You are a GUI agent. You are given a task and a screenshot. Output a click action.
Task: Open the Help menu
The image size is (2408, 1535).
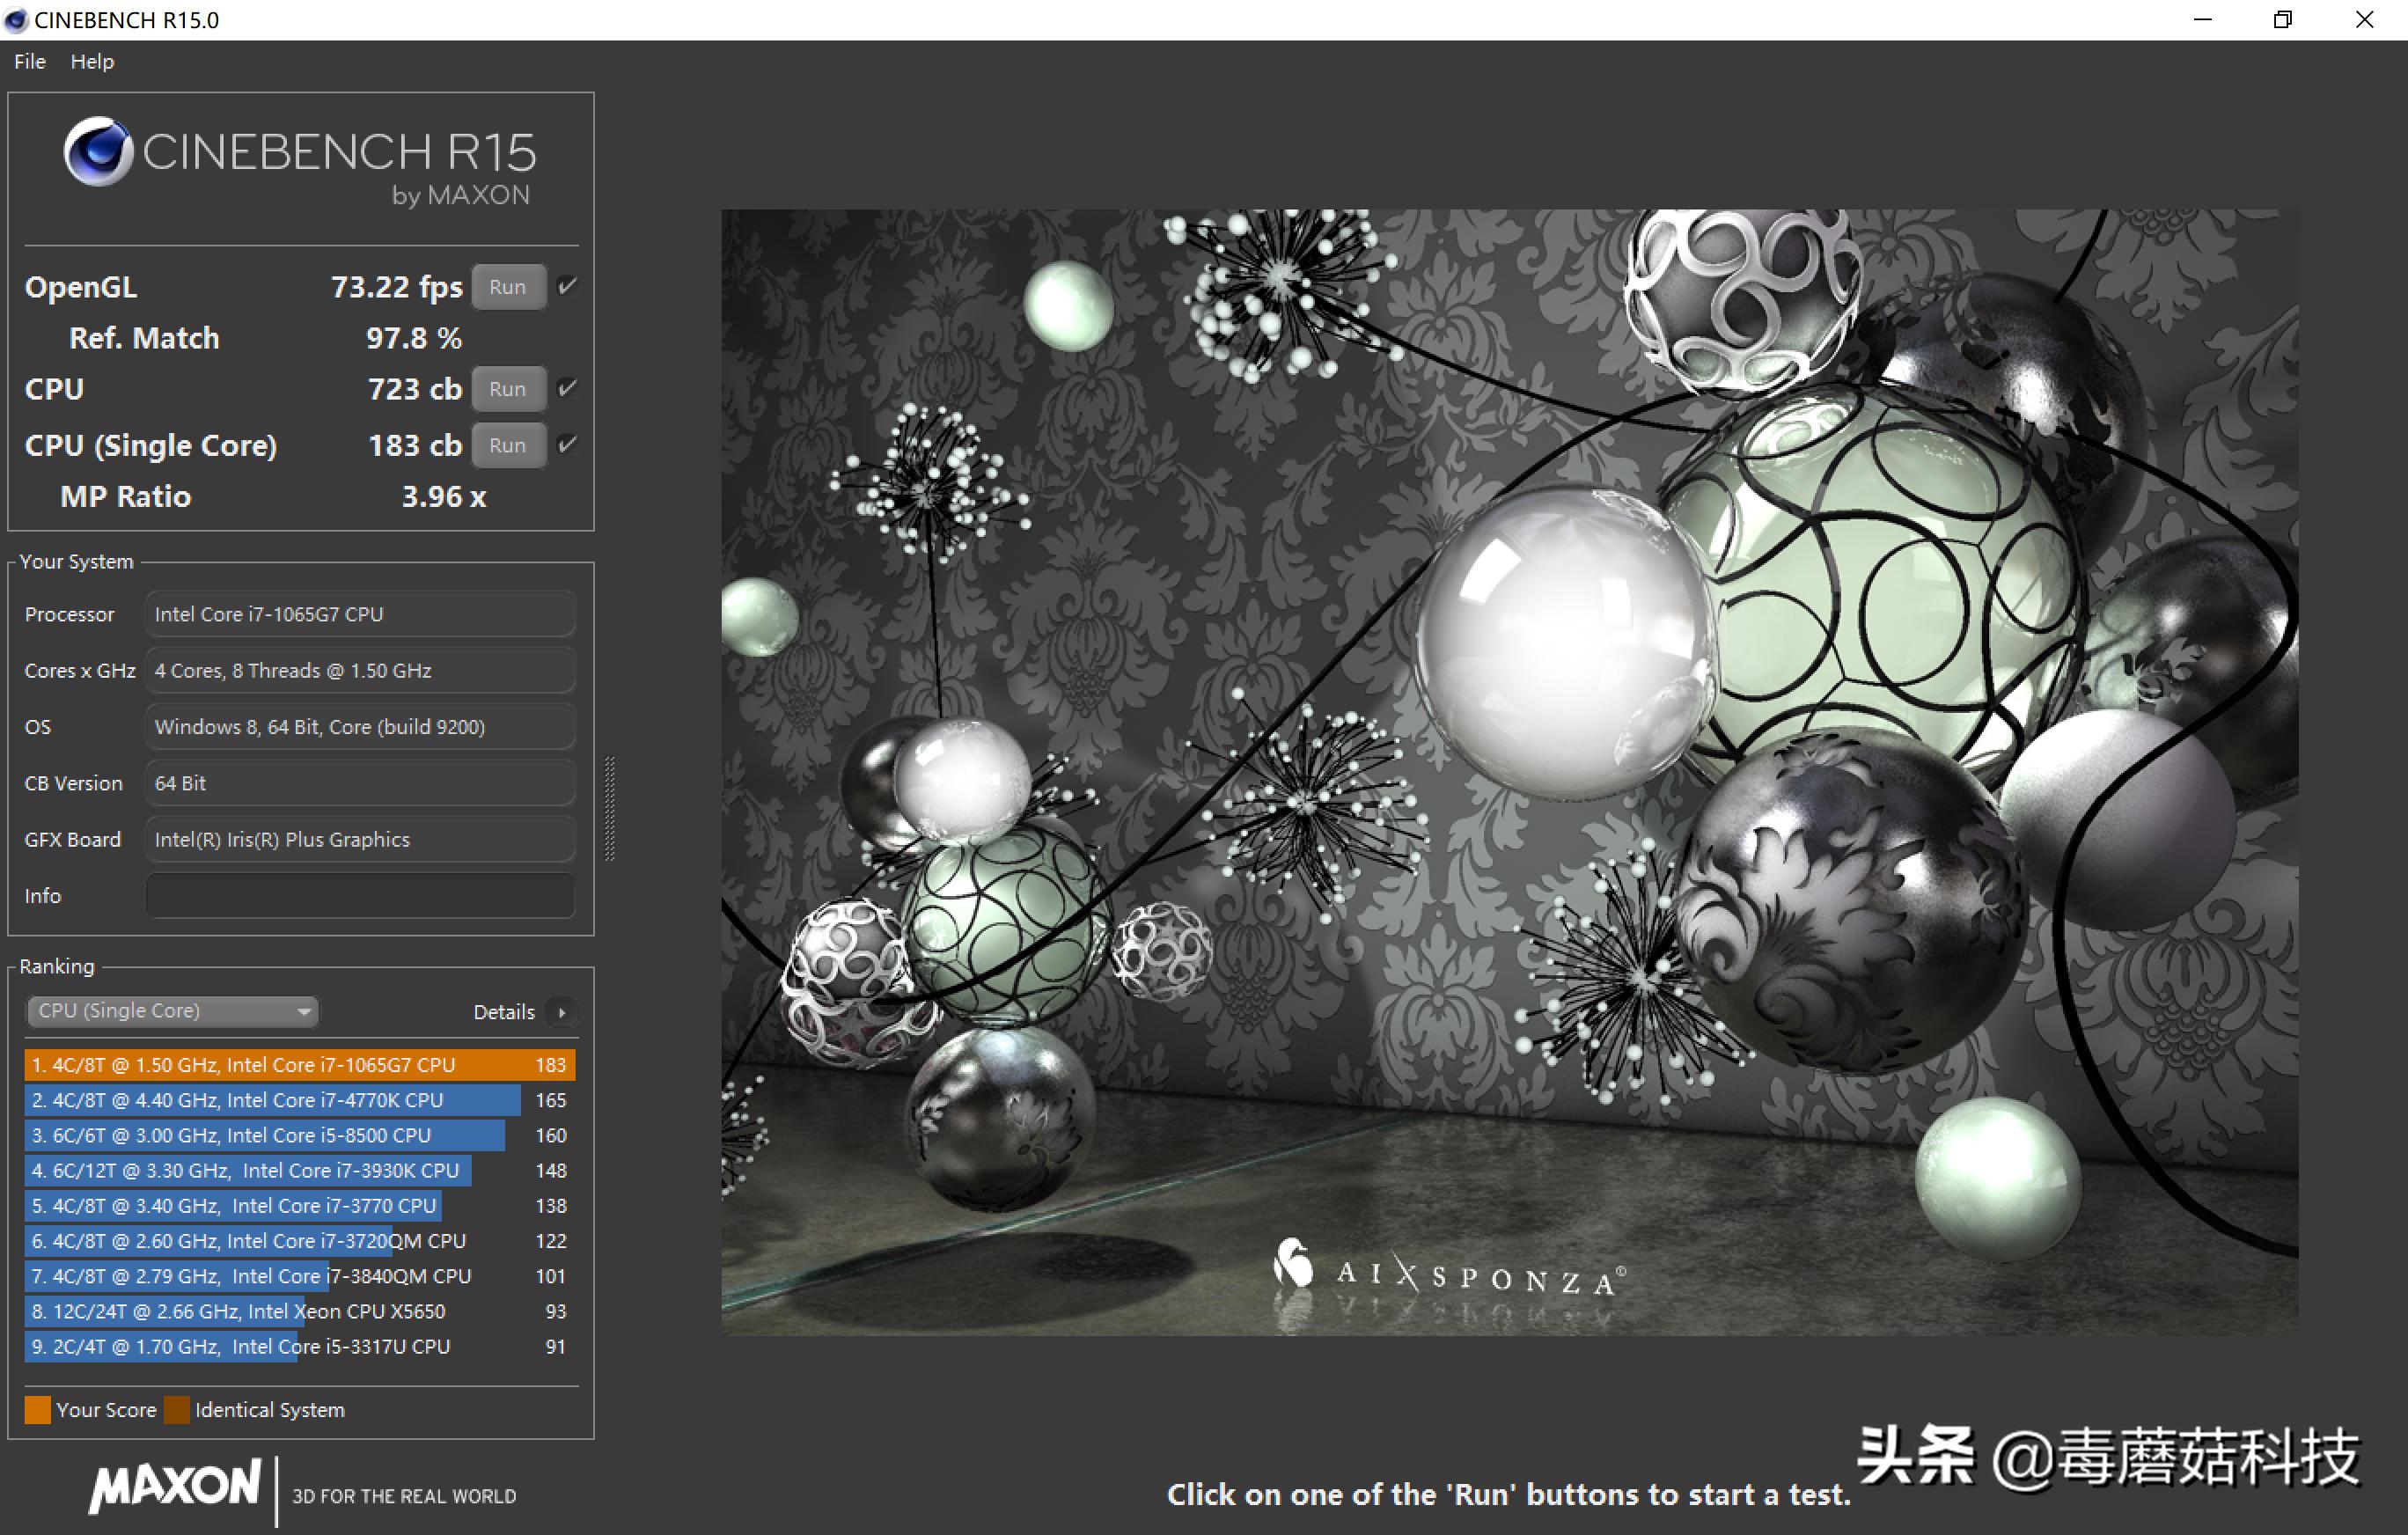(x=92, y=62)
